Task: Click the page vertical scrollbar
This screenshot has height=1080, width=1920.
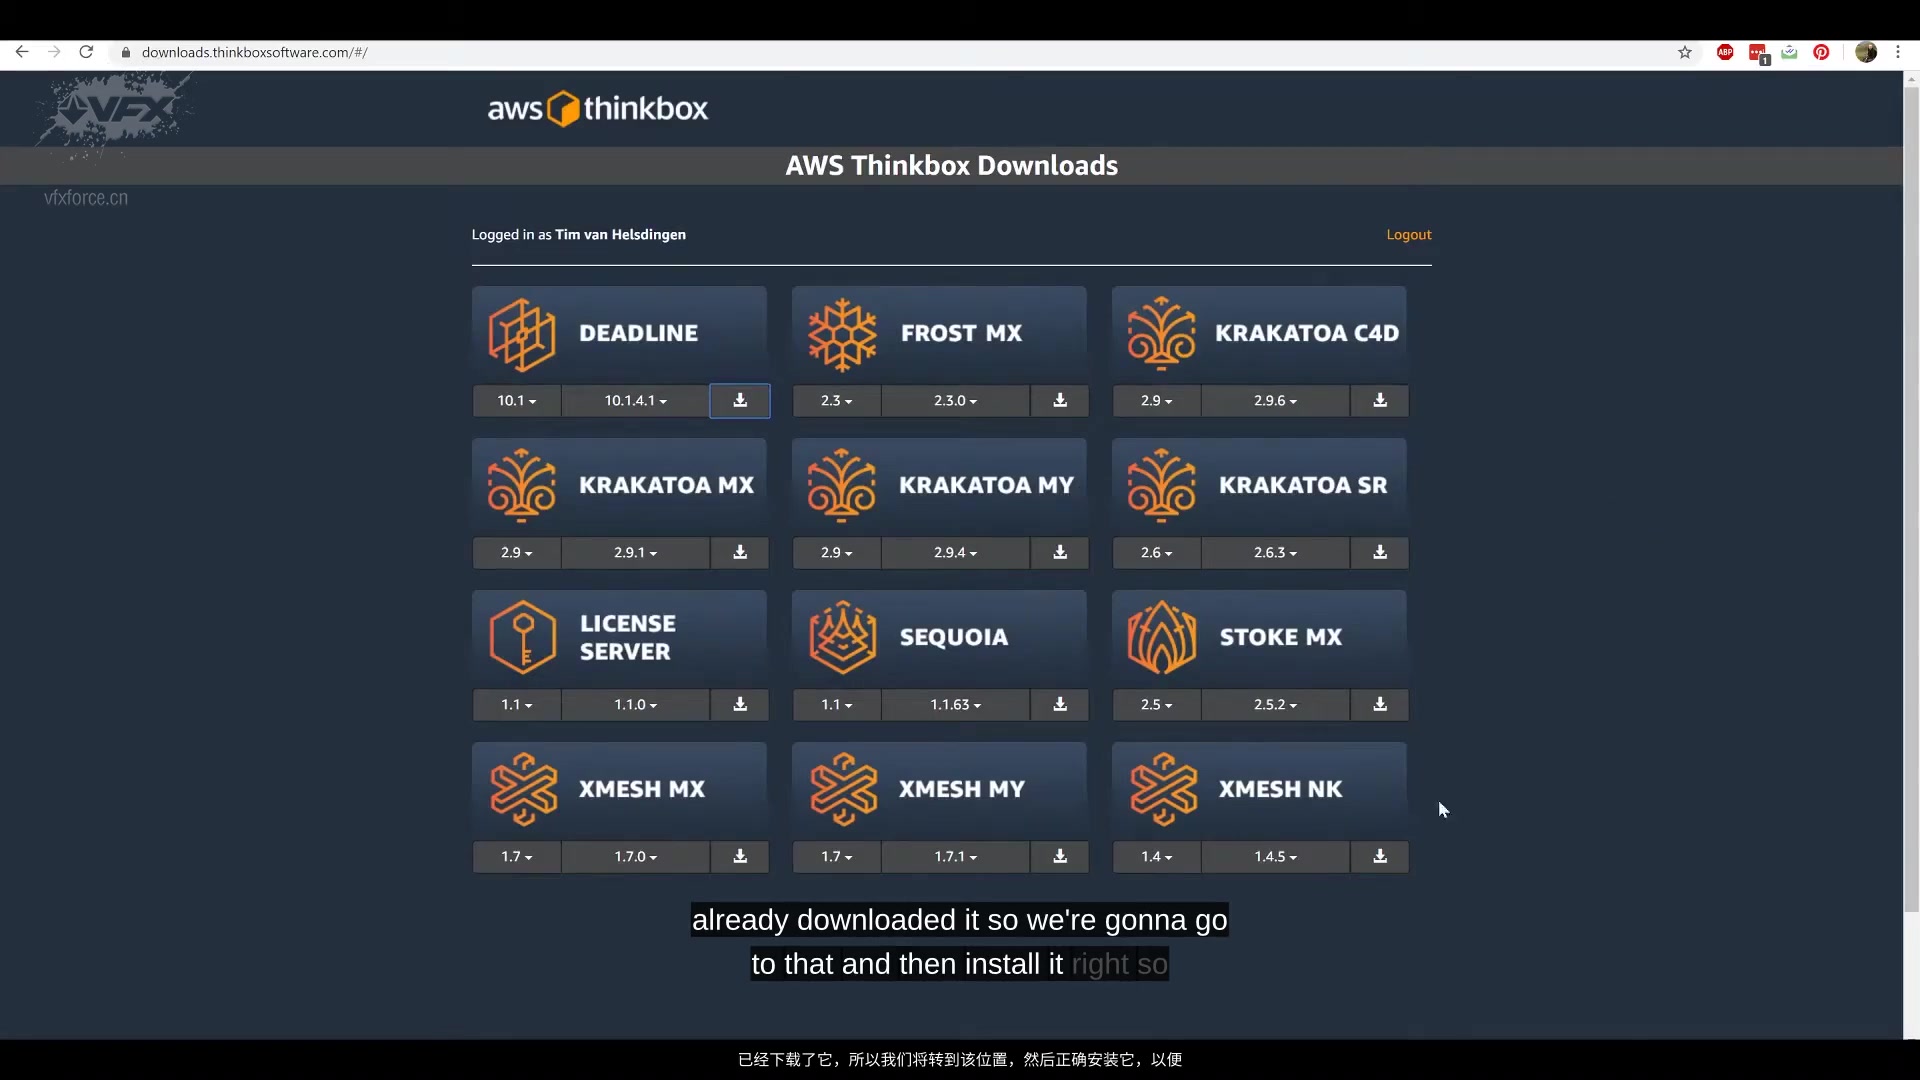Action: (x=1911, y=500)
